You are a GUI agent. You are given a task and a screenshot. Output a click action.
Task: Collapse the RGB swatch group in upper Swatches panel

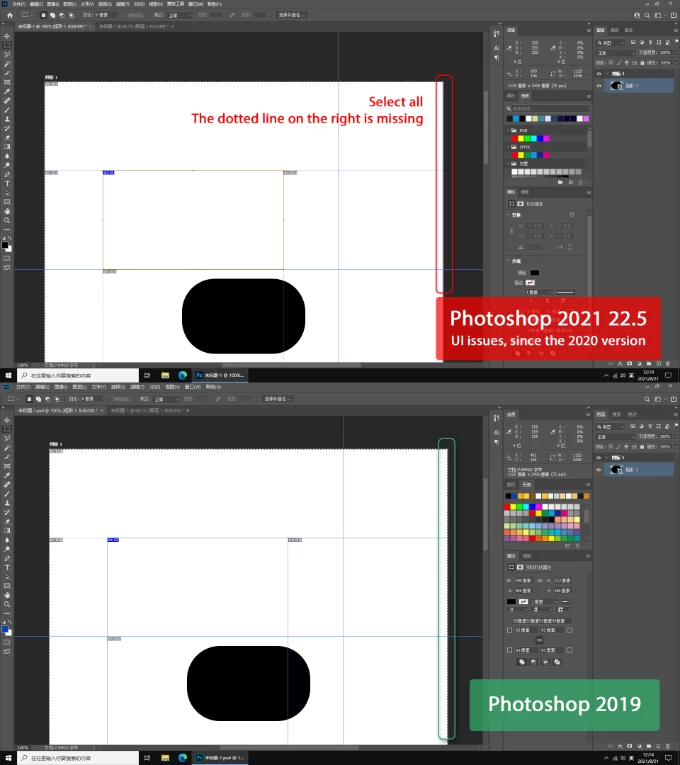pyautogui.click(x=508, y=130)
